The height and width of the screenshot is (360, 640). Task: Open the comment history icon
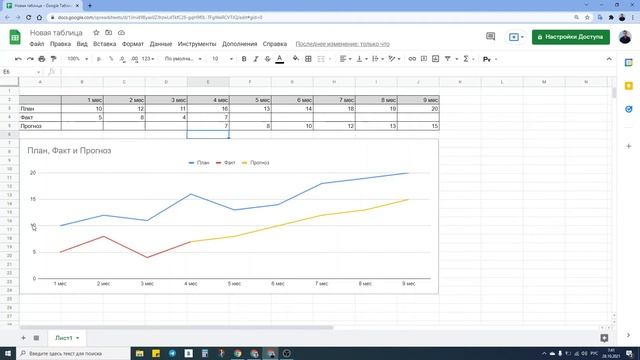(x=491, y=37)
